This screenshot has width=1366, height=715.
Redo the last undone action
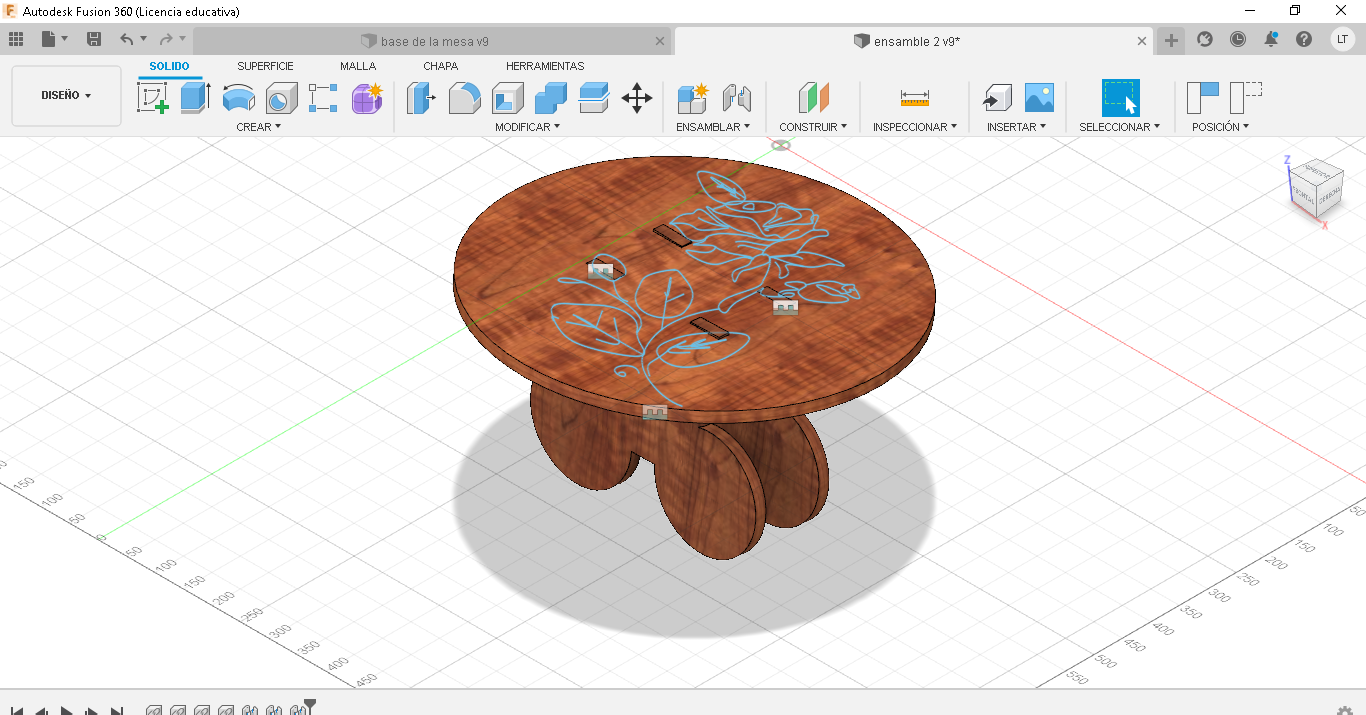click(166, 39)
